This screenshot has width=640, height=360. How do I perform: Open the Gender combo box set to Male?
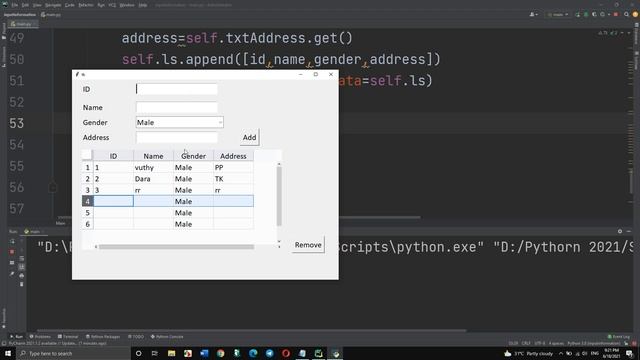pyautogui.click(x=180, y=122)
